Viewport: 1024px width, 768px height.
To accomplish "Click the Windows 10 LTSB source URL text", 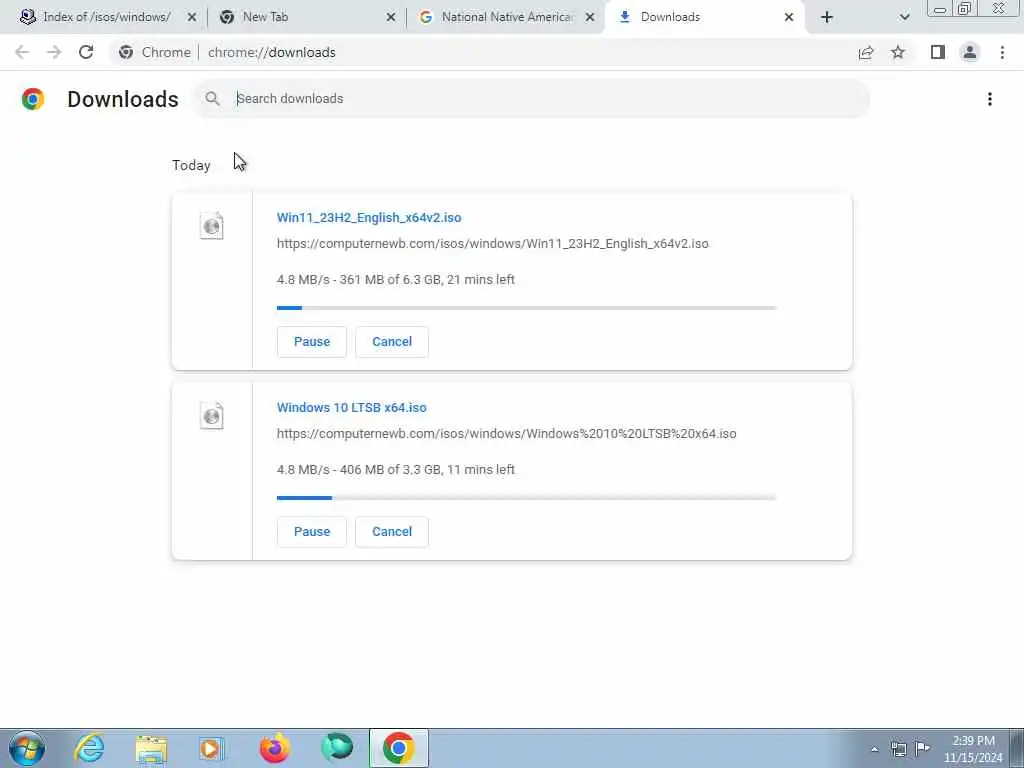I will tap(506, 434).
